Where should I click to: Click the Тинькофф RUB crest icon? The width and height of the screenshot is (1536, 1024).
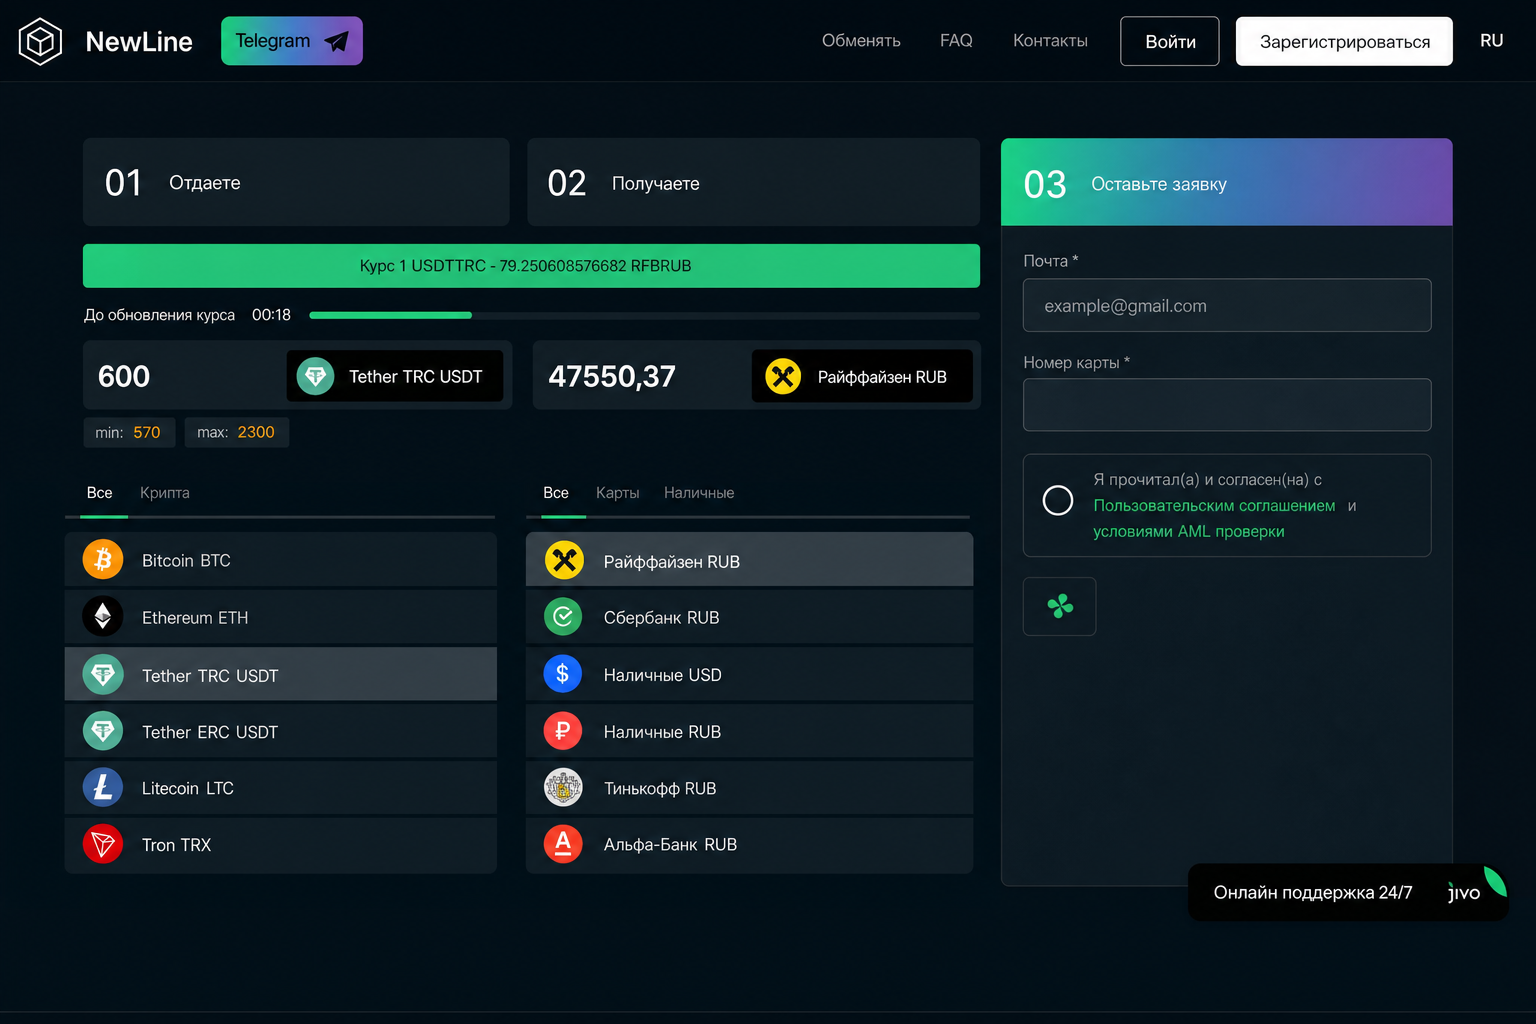563,788
